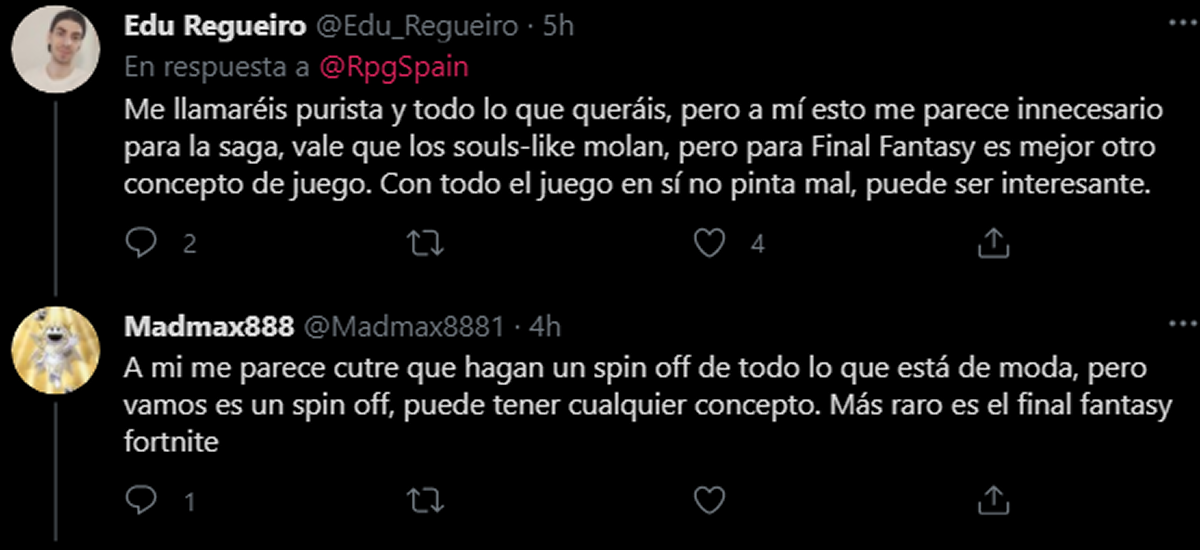The width and height of the screenshot is (1200, 550).
Task: Open the 5h timestamp on Edu's tweet
Action: (558, 27)
